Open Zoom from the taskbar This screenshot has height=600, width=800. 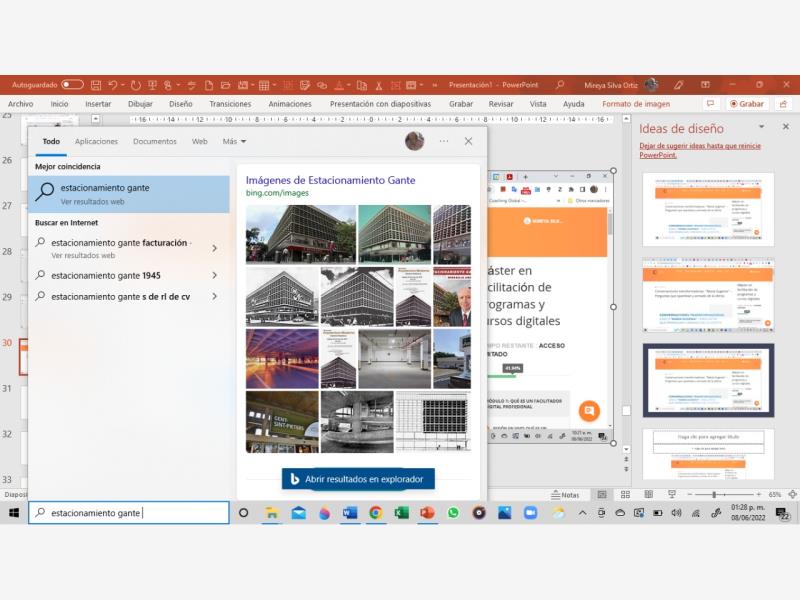point(531,513)
